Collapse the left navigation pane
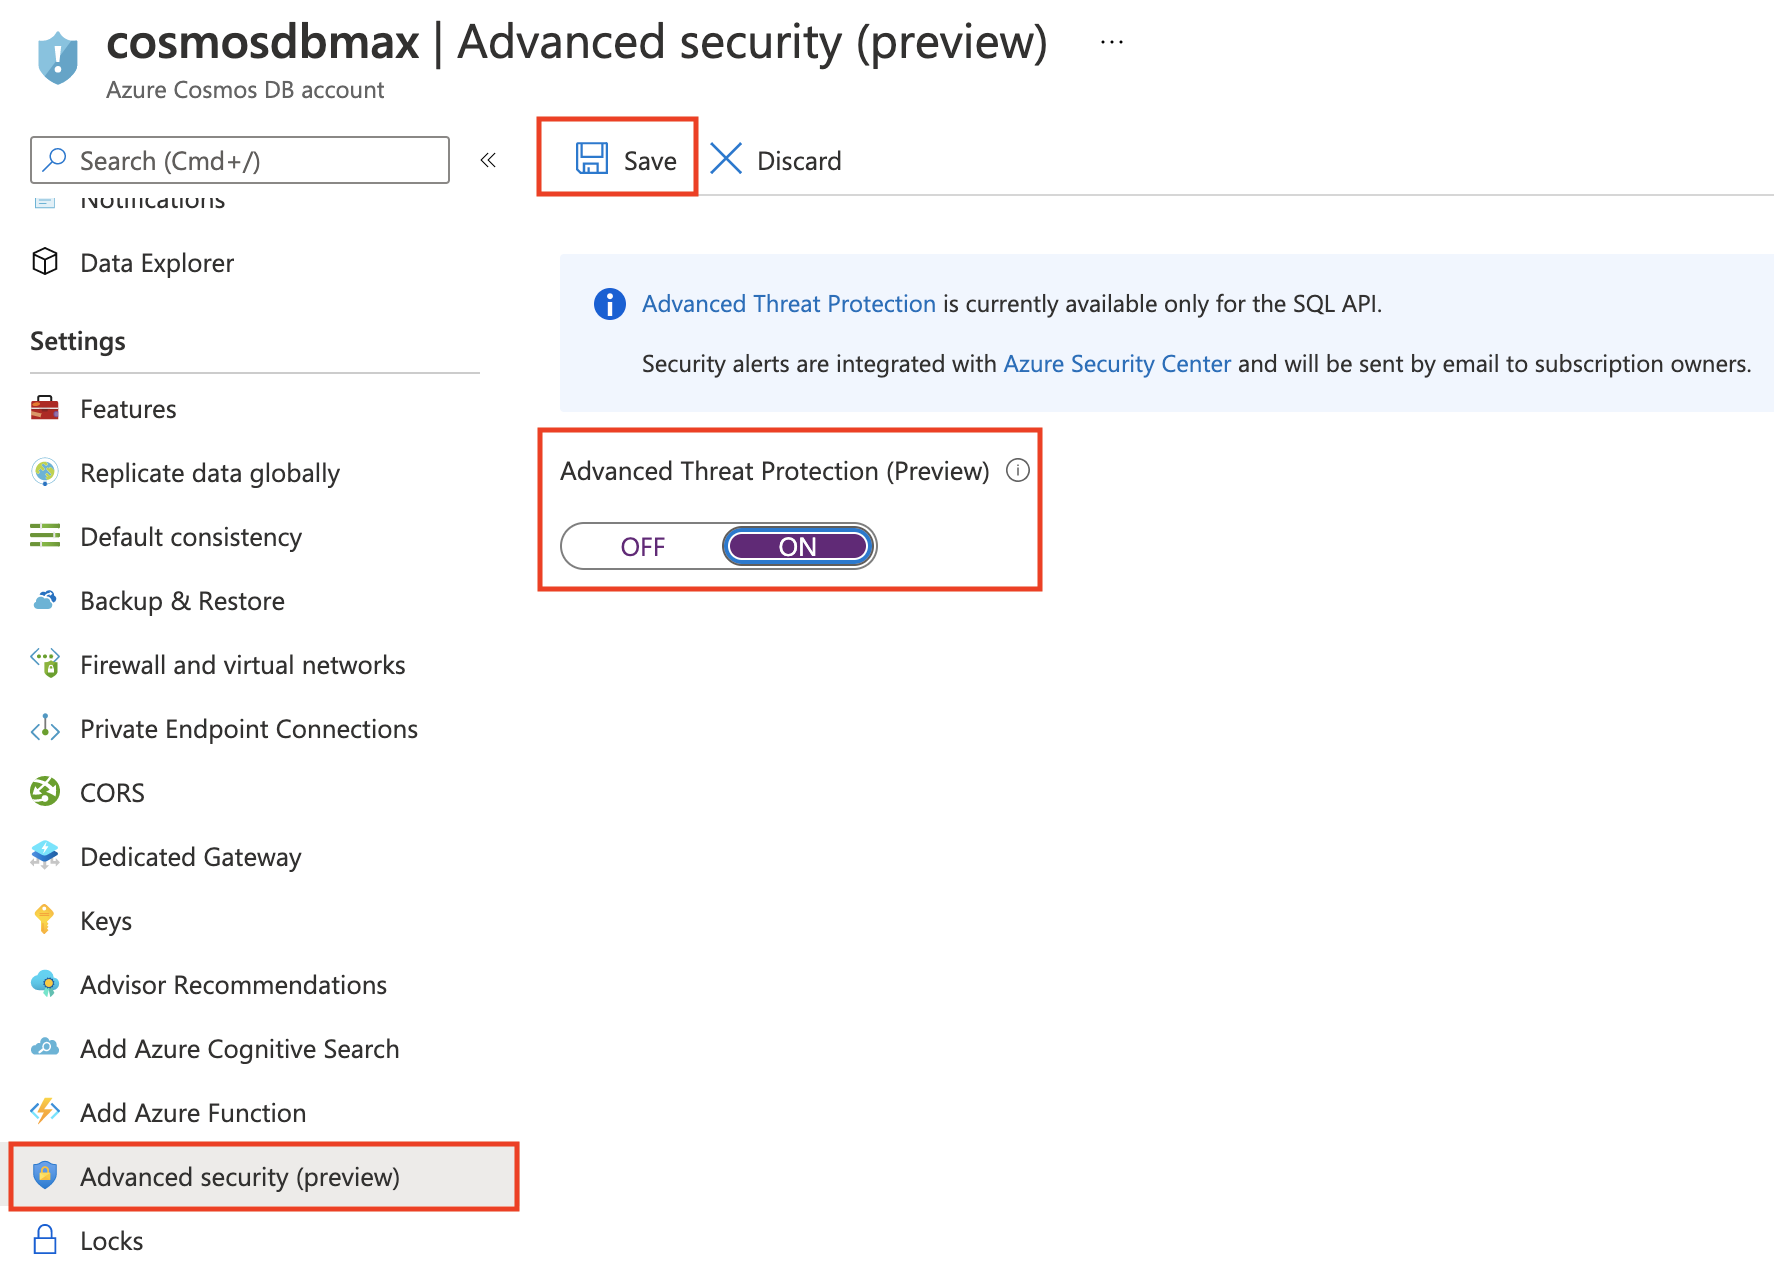Image resolution: width=1774 pixels, height=1274 pixels. 488,160
